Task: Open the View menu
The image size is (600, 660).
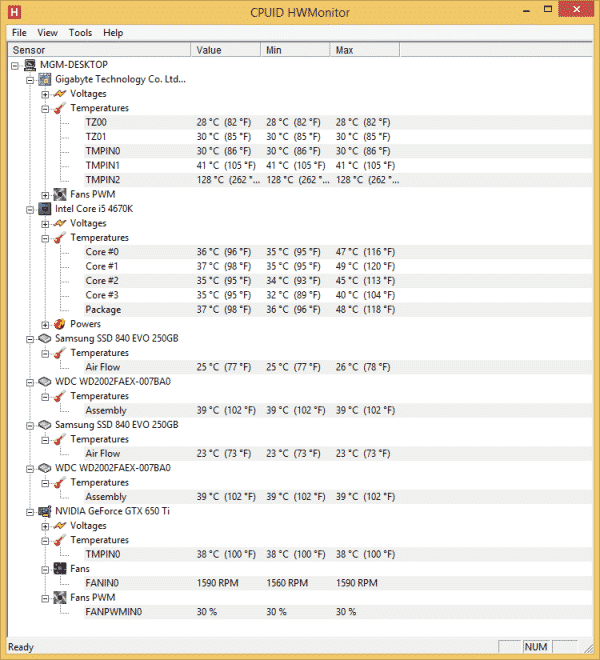Action: pyautogui.click(x=47, y=33)
